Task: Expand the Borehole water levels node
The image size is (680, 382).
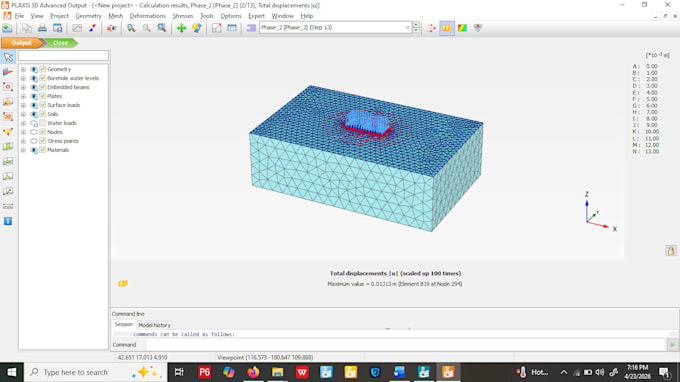Action: click(x=23, y=78)
